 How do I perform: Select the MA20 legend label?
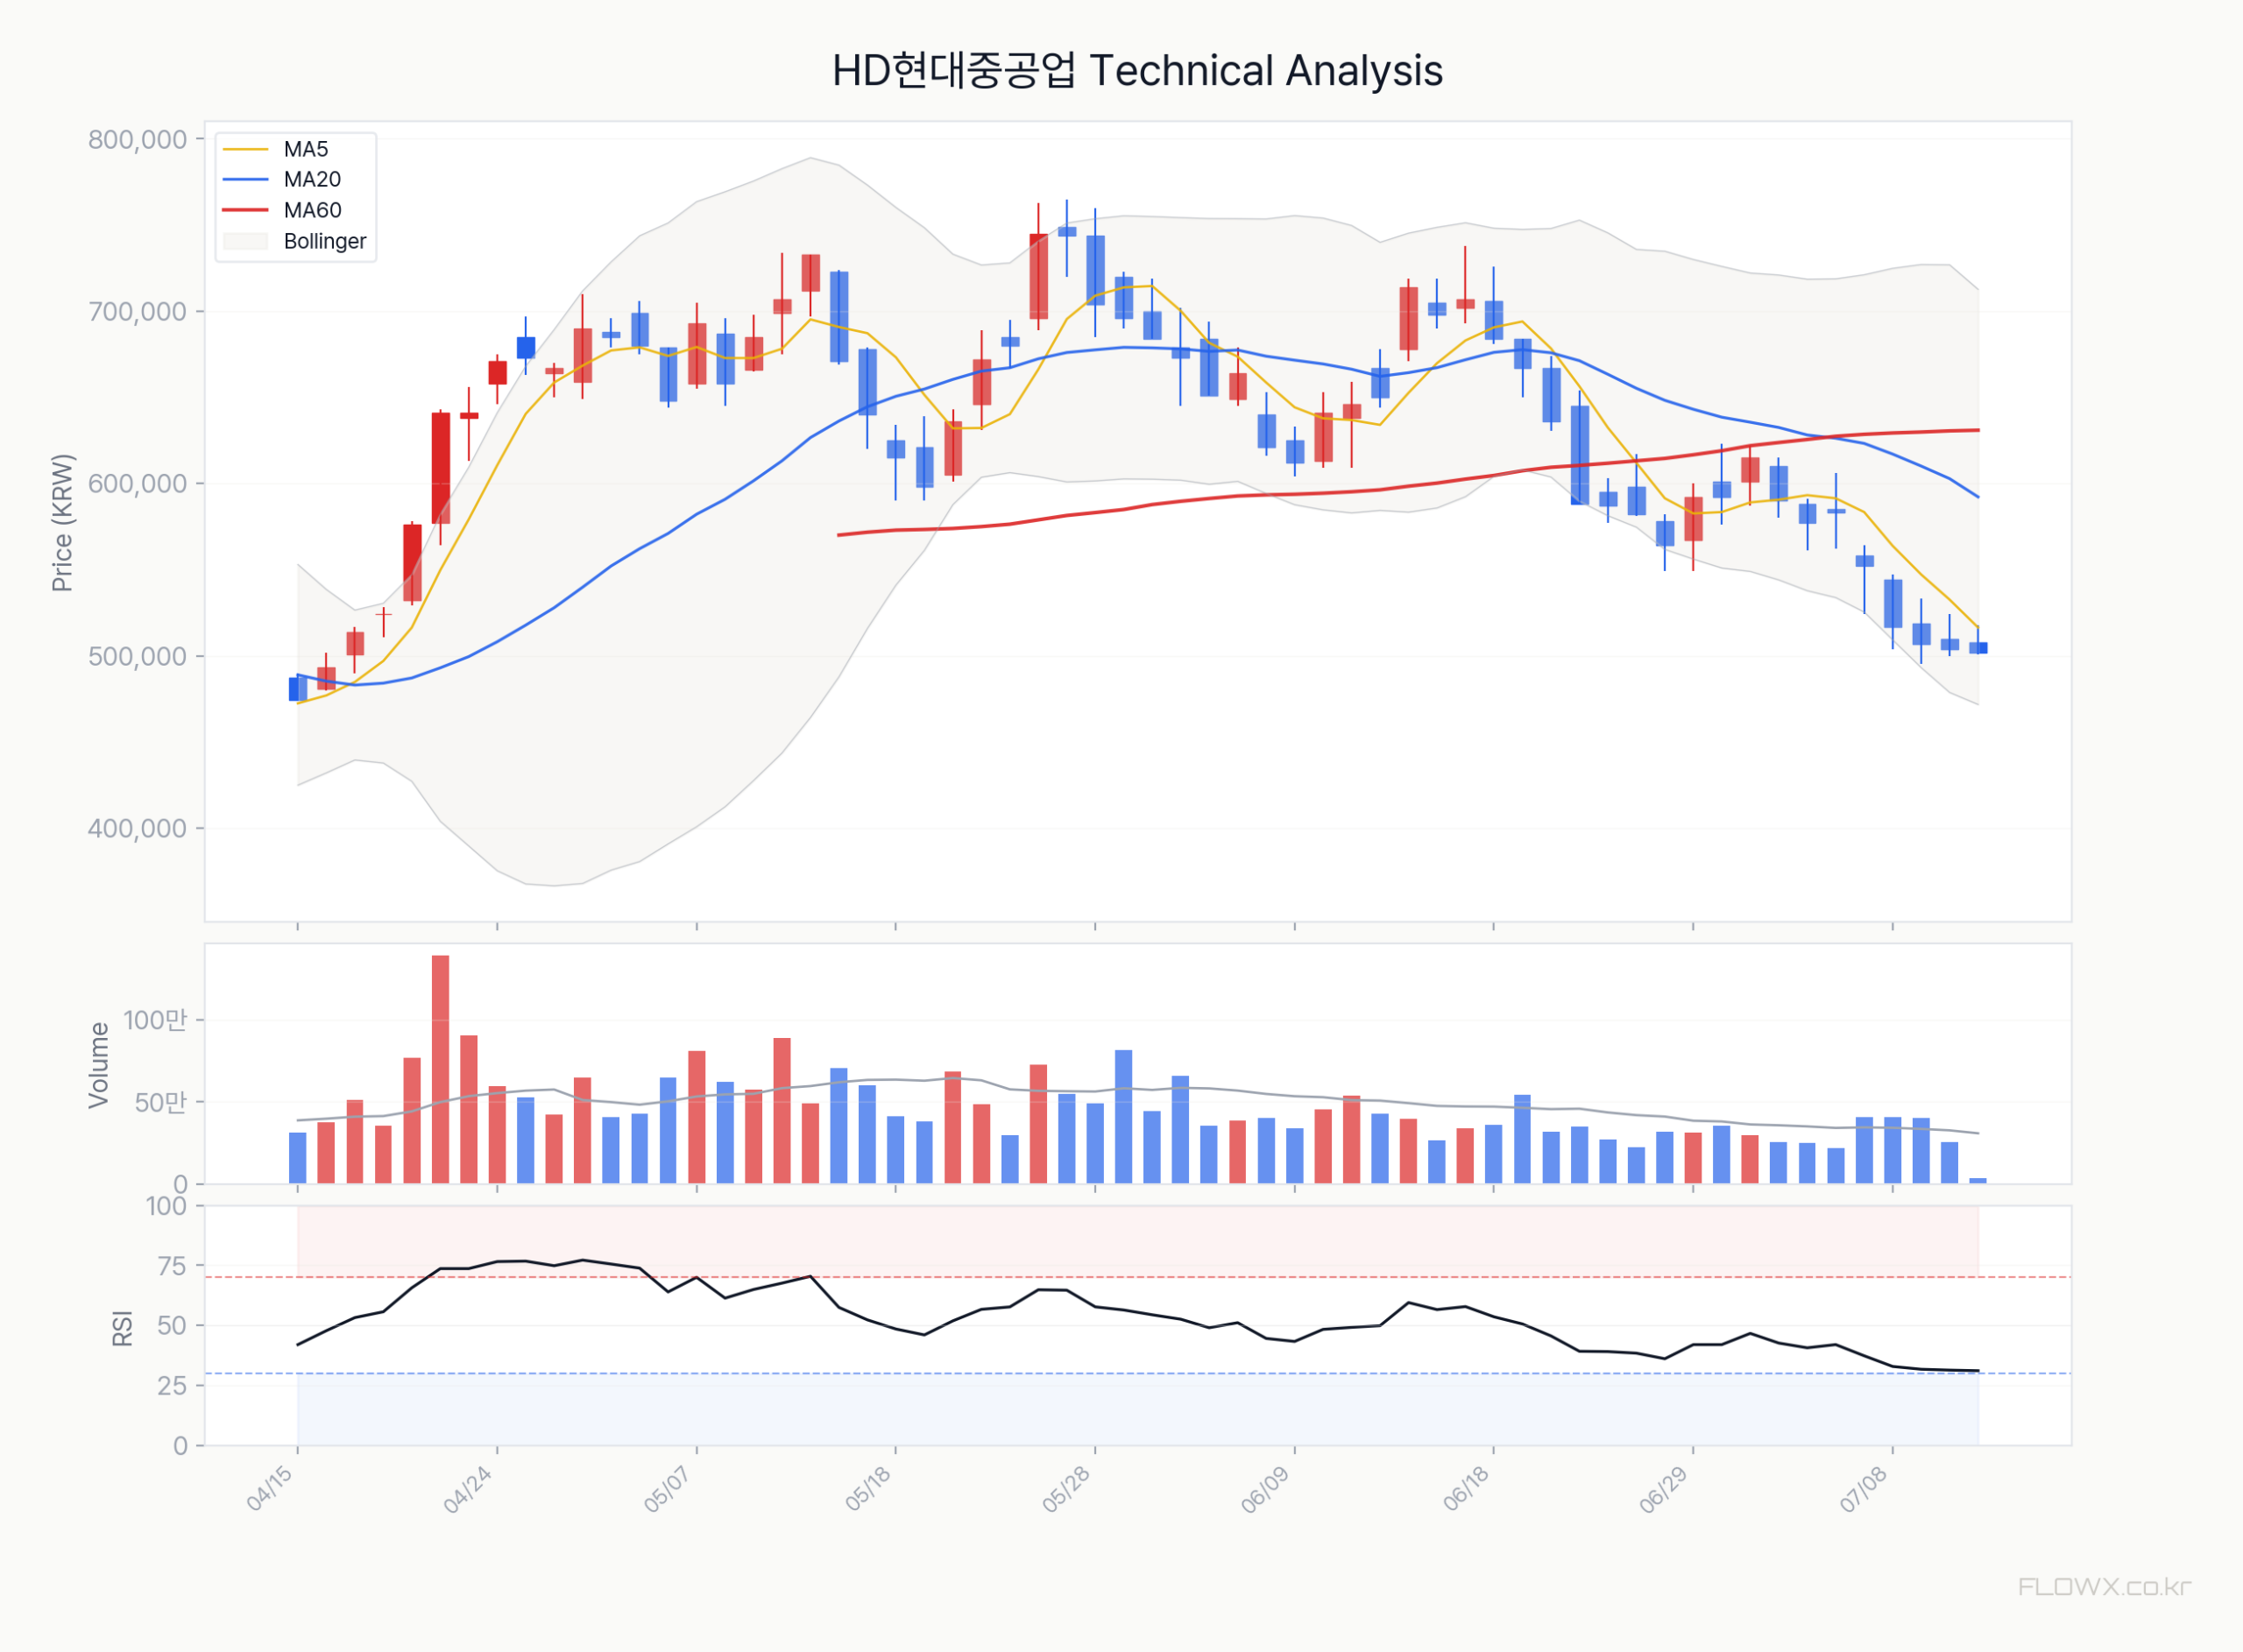(312, 180)
